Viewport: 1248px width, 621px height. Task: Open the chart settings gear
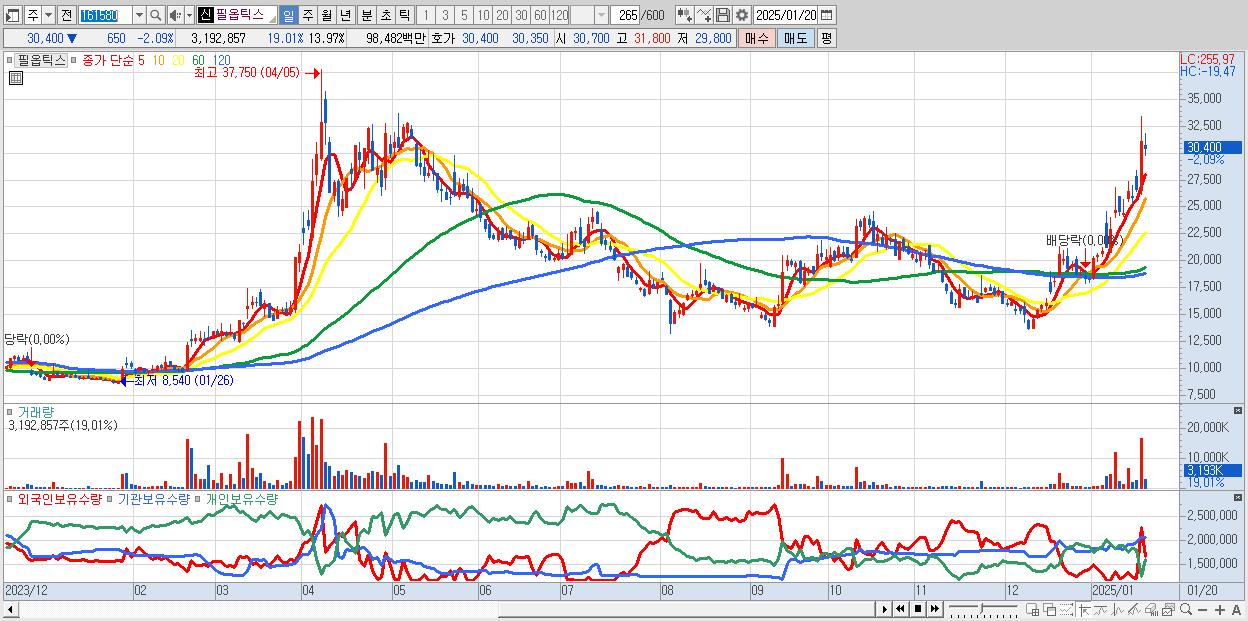(x=741, y=15)
